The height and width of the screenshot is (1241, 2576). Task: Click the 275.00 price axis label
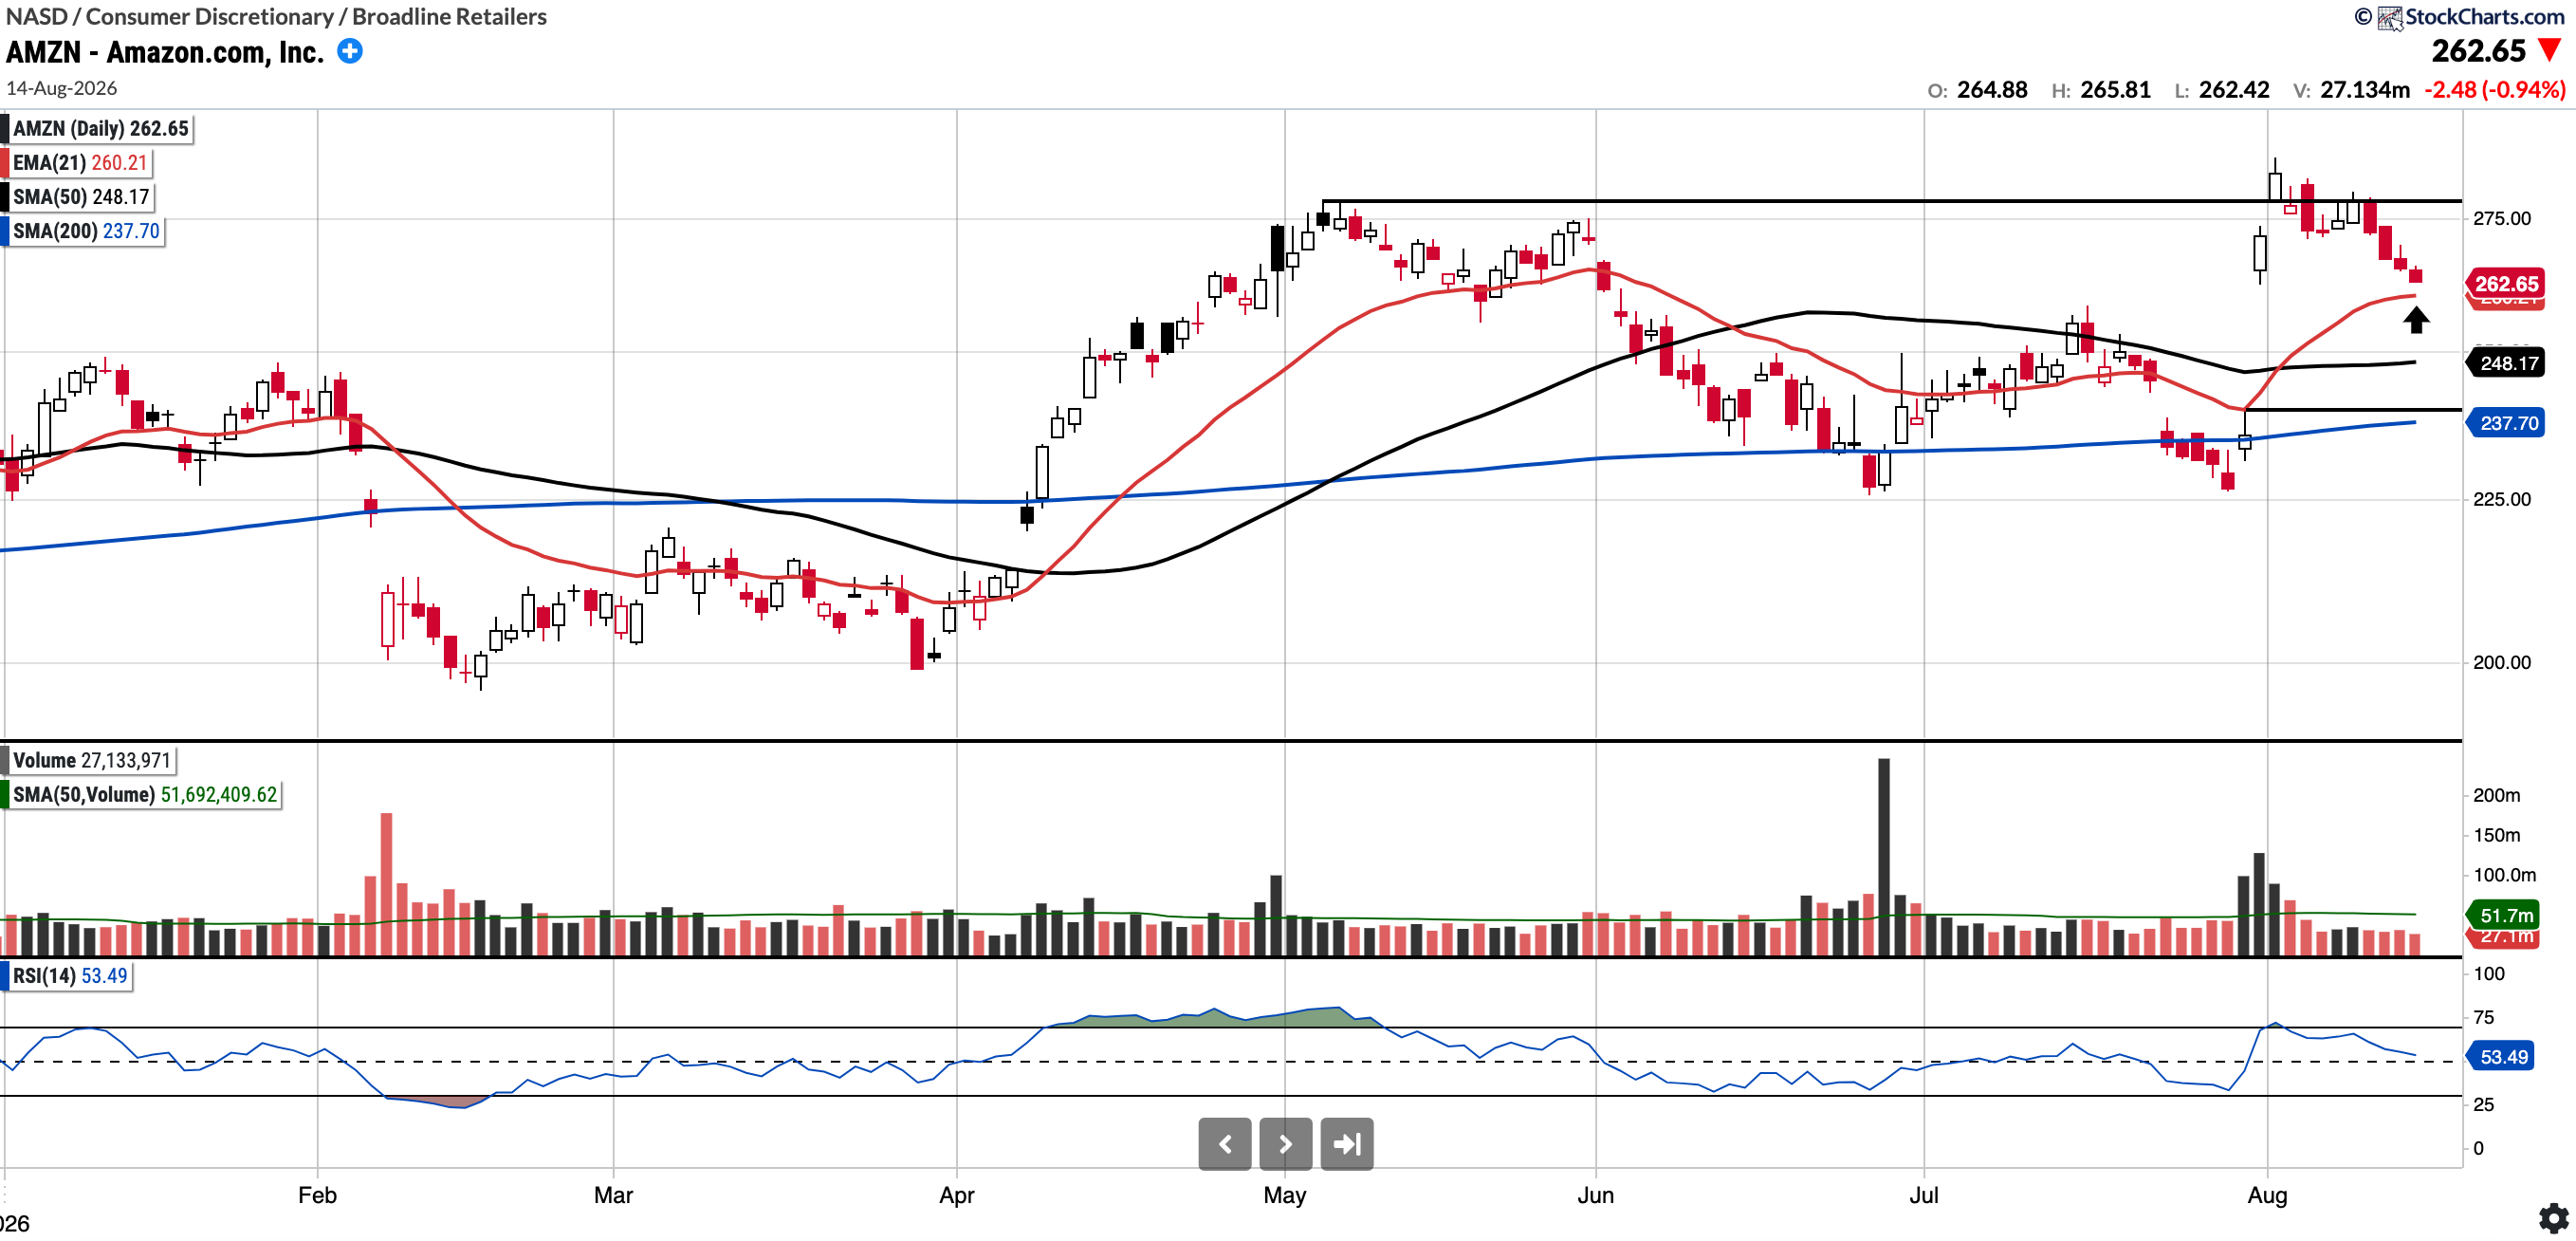tap(2502, 218)
